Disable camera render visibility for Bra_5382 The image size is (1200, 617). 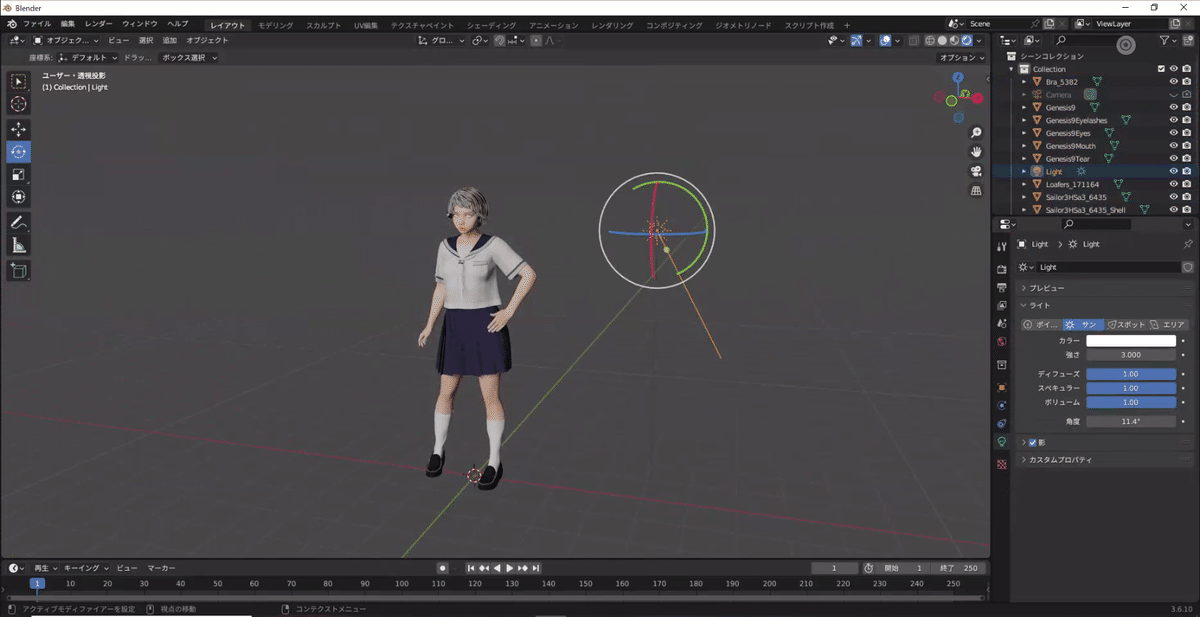[x=1186, y=81]
